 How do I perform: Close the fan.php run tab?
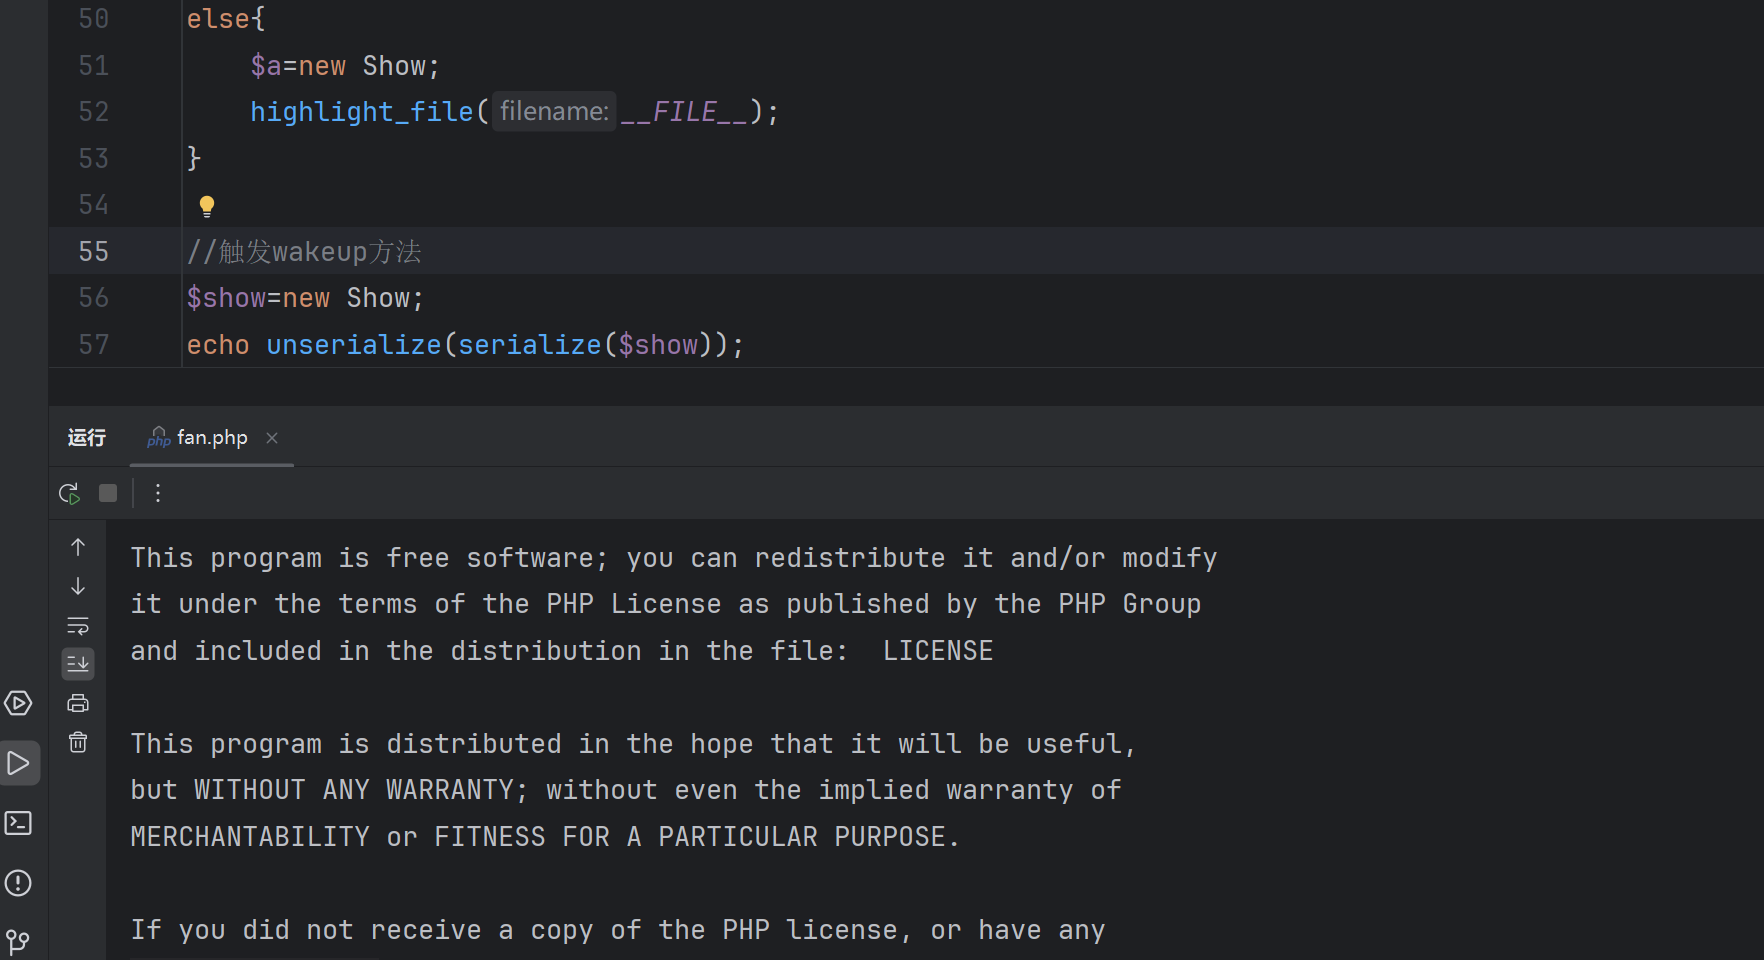coord(272,438)
